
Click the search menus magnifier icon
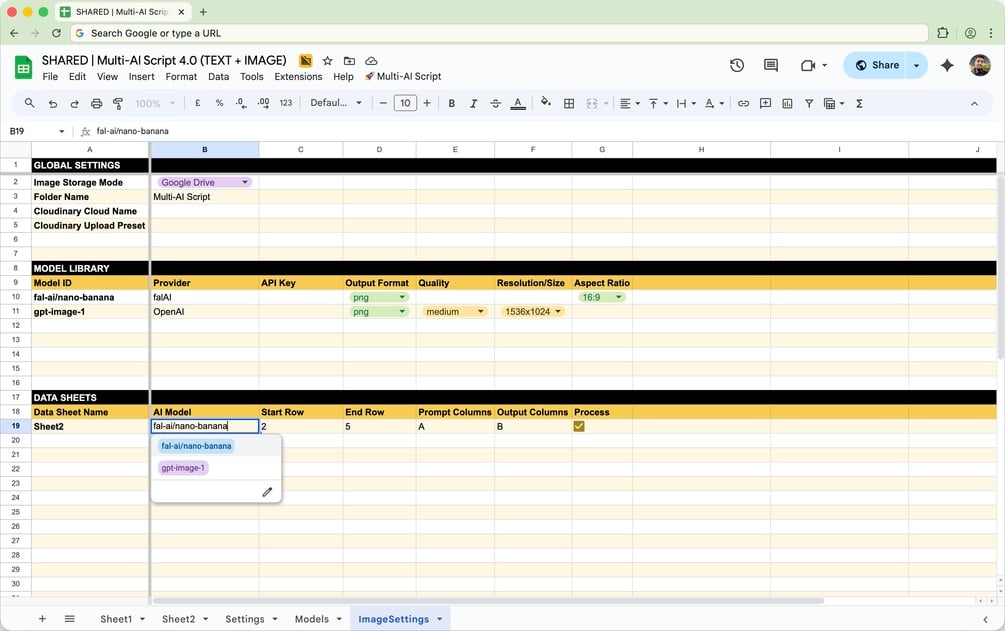(x=29, y=103)
